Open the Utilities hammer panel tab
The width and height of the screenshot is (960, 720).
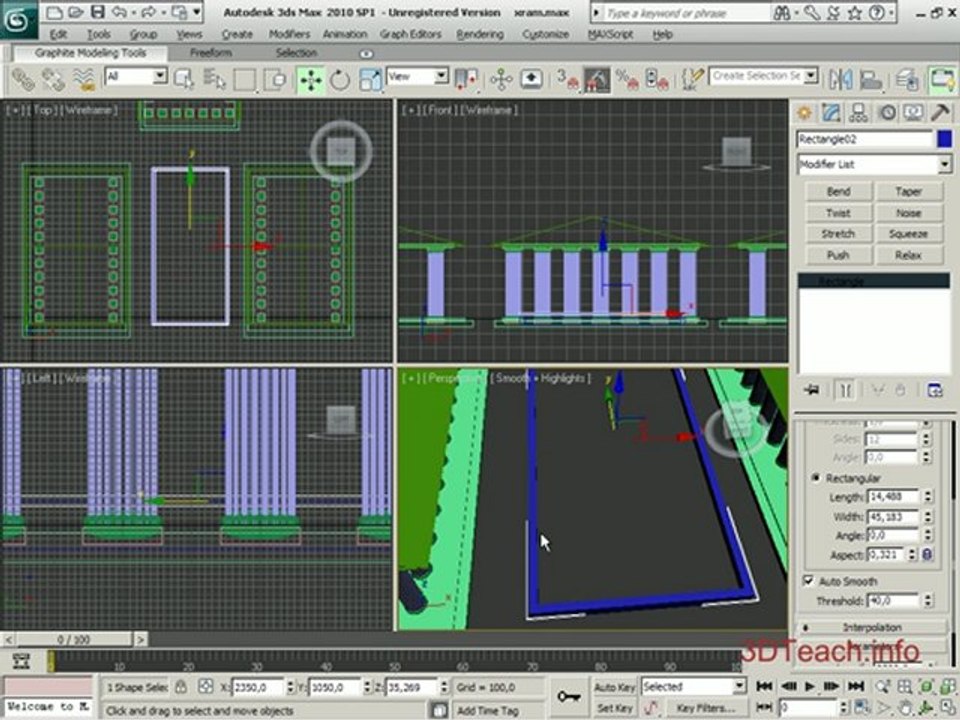click(x=940, y=113)
